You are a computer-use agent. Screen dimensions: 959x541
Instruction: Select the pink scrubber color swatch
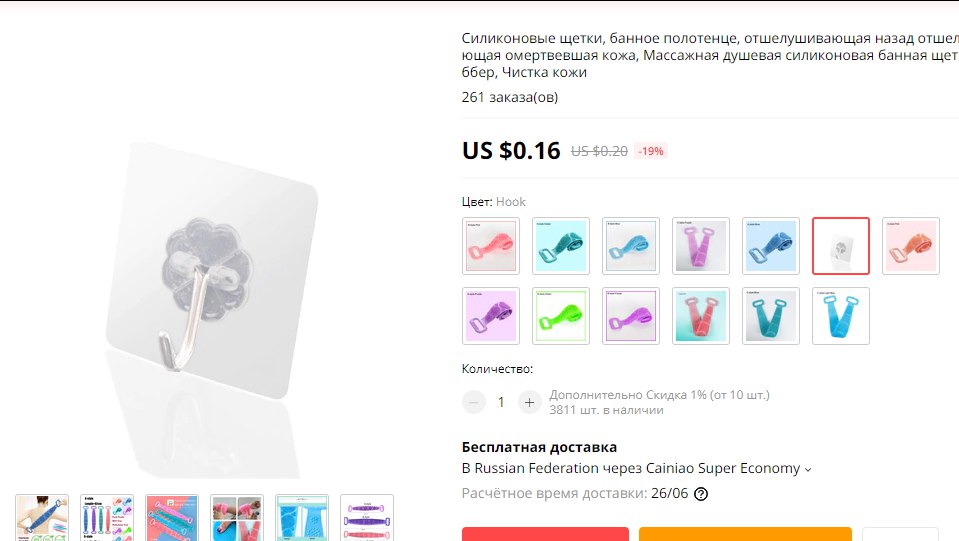click(x=491, y=246)
